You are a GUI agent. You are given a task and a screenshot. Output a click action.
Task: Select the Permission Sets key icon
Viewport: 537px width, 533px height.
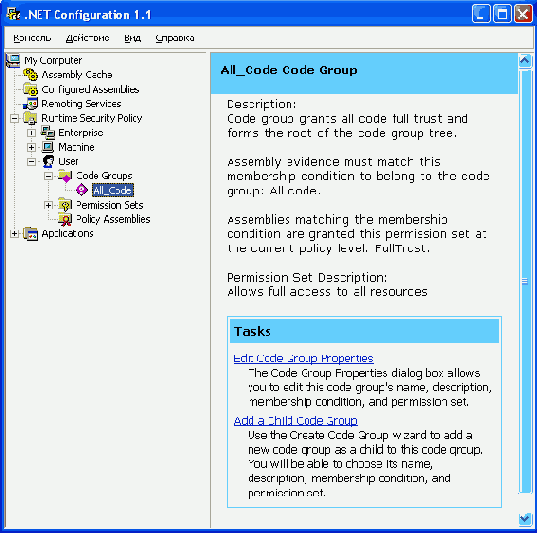[x=65, y=205]
